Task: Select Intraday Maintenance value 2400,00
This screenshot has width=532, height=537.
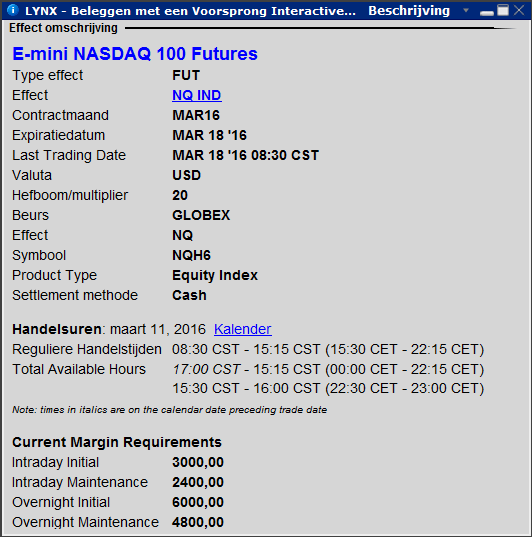Action: (x=198, y=482)
